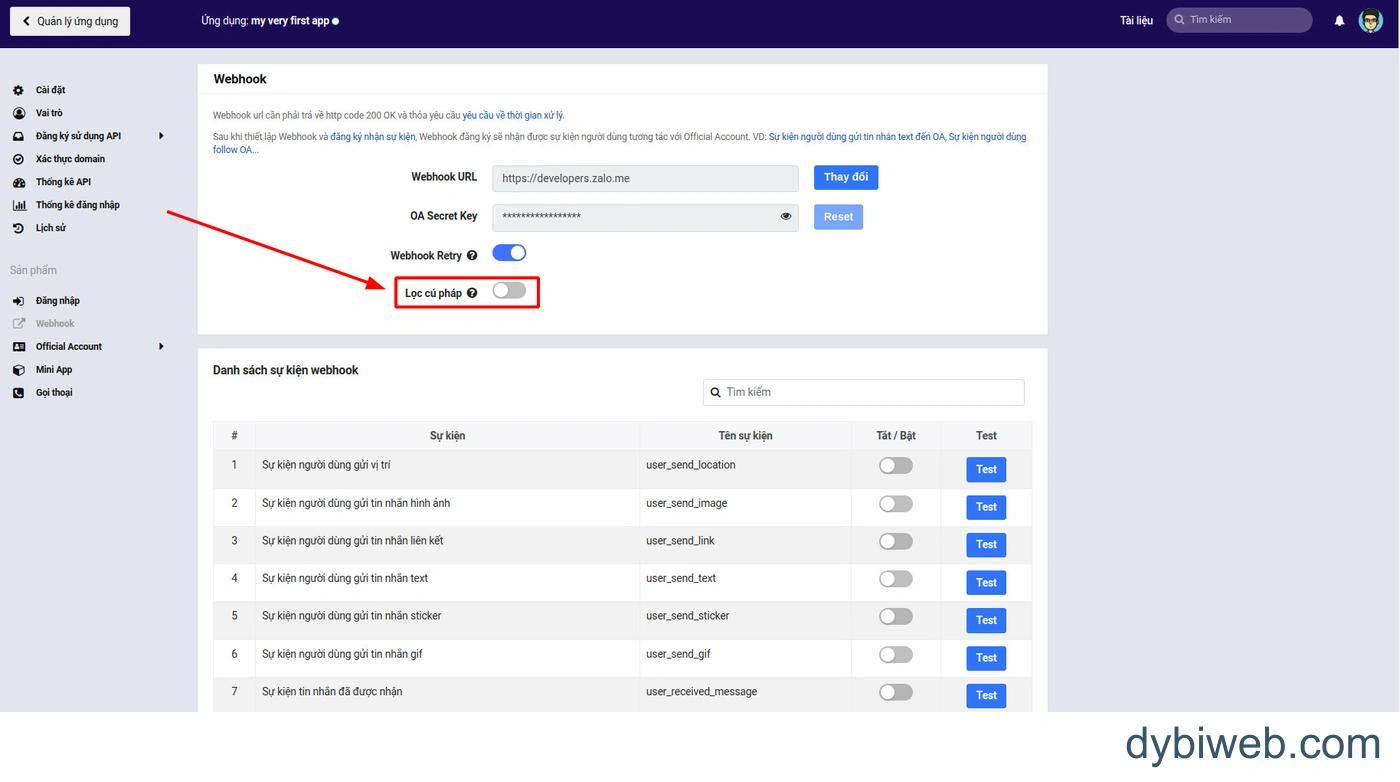Image resolution: width=1400 pixels, height=782 pixels.
Task: Click the Webhook URL input field
Action: 645,179
